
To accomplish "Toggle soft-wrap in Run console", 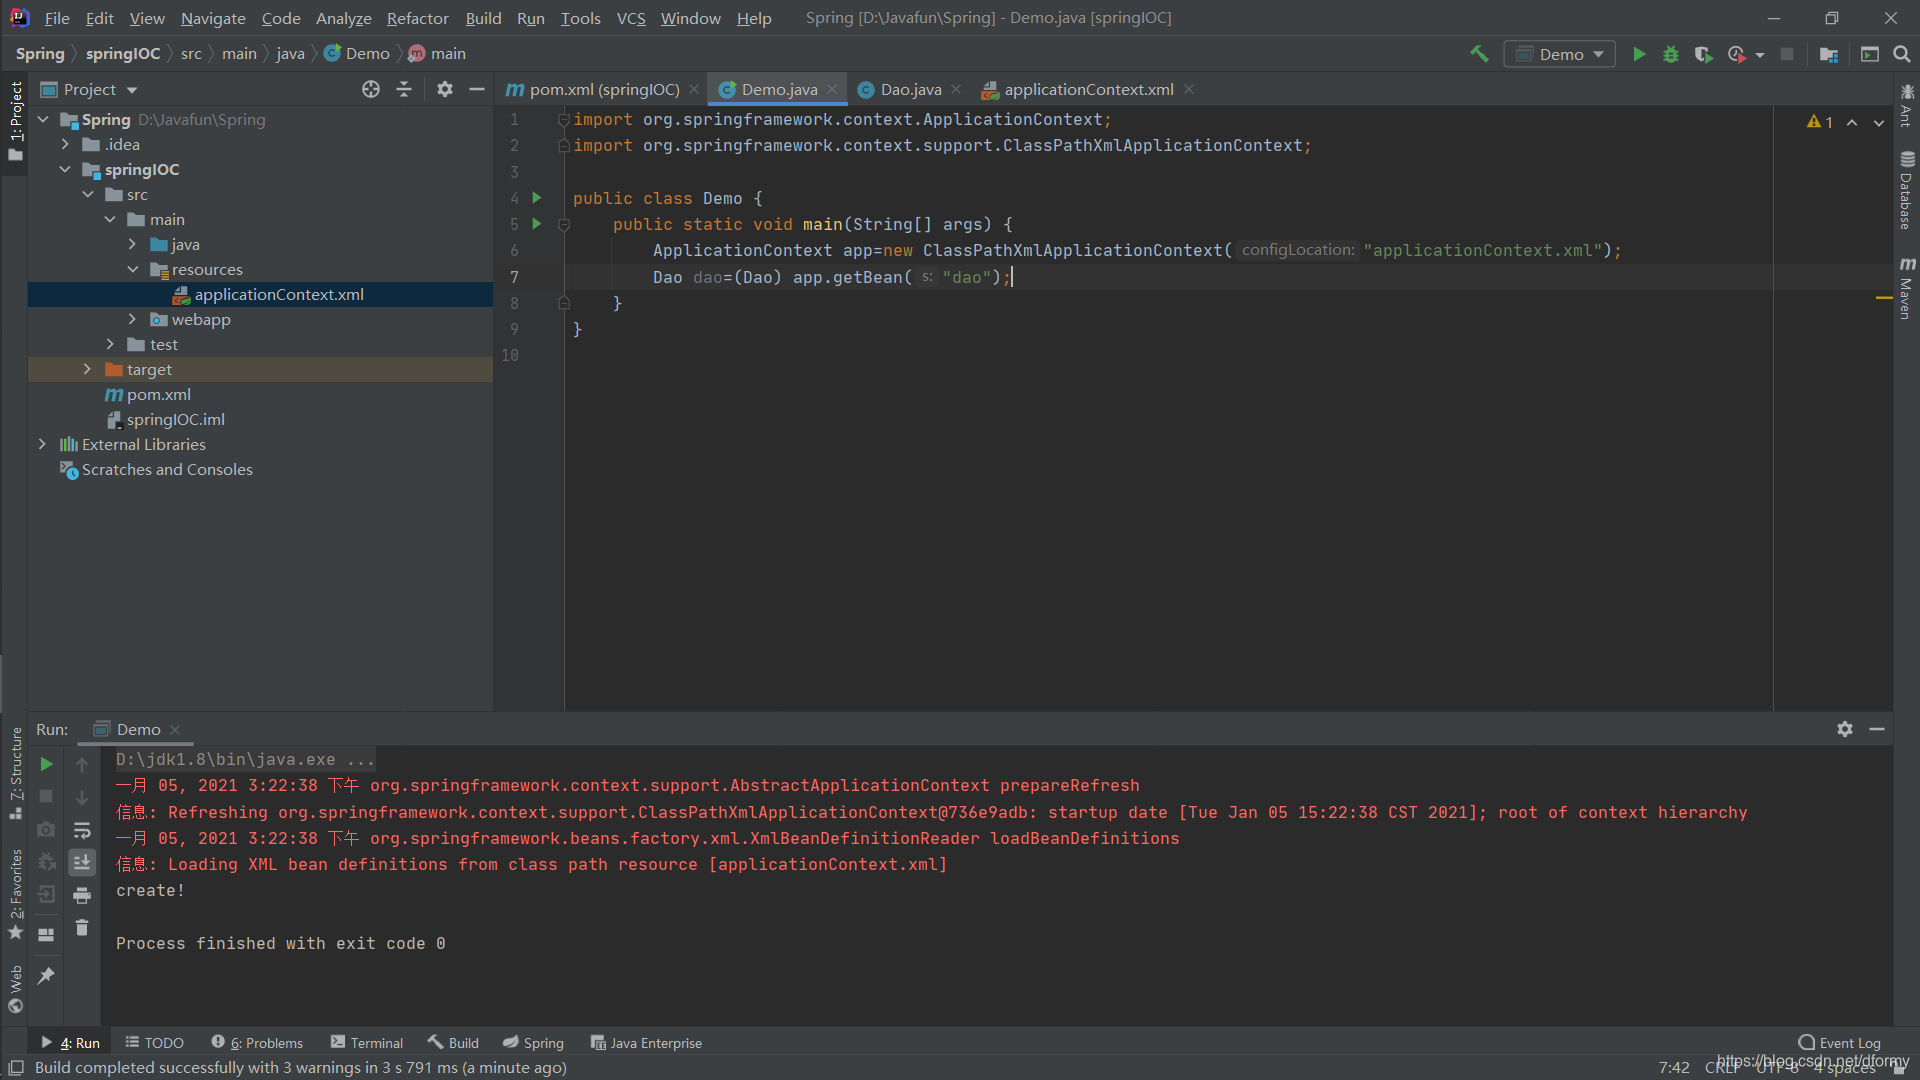I will [x=82, y=830].
